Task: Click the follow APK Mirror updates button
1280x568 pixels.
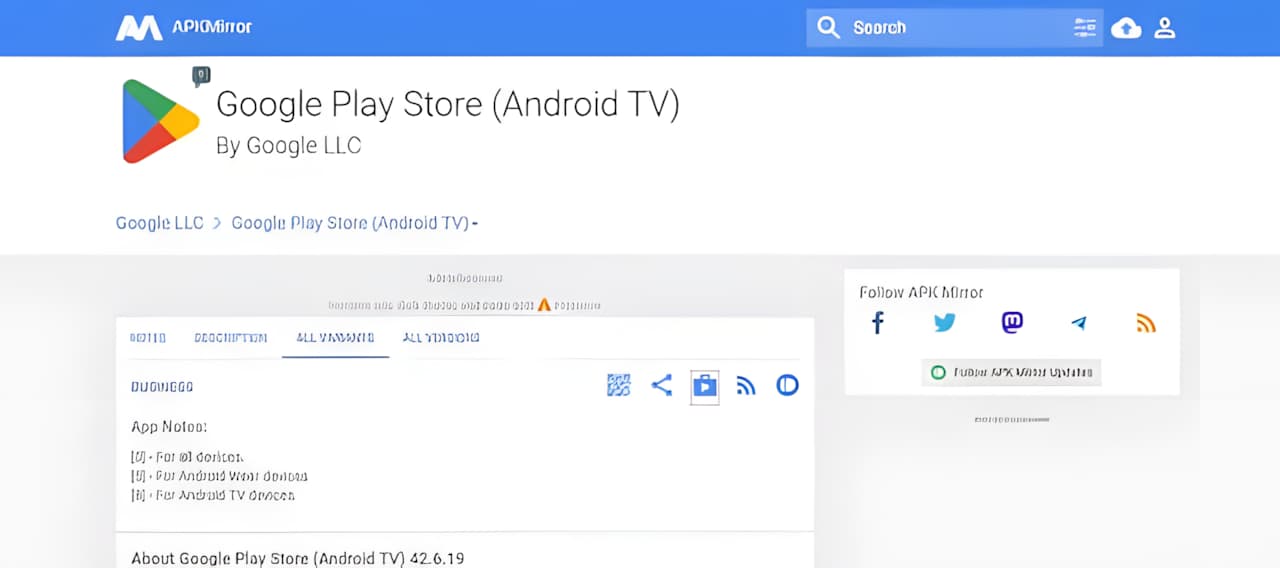Action: tap(1011, 372)
